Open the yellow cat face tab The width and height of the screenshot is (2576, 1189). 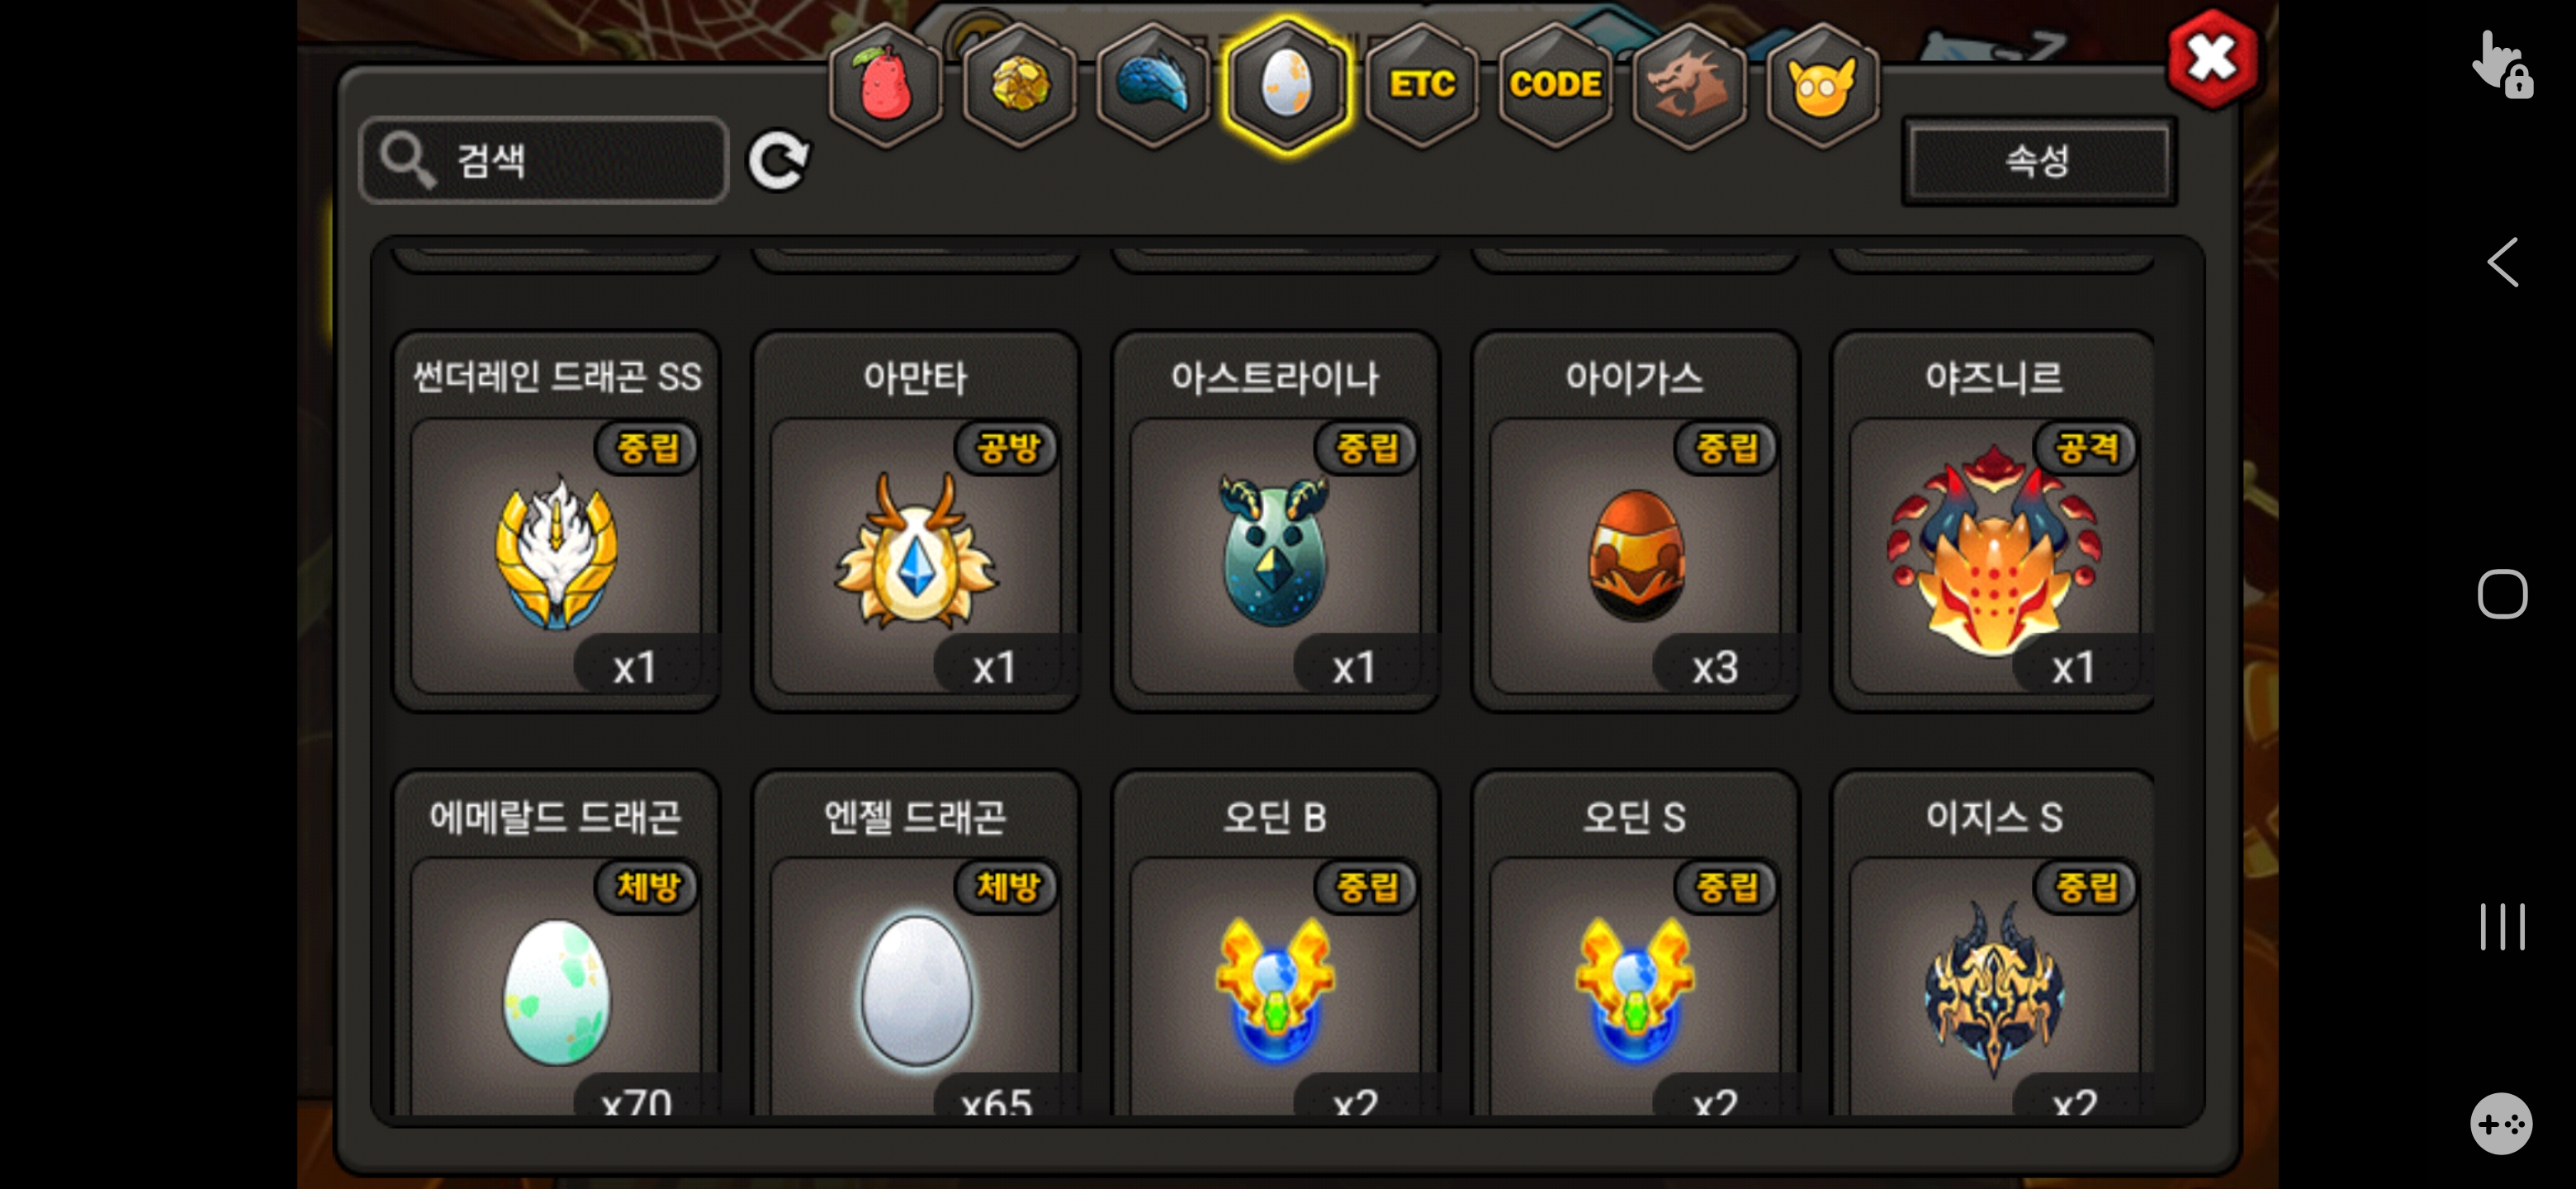coord(1822,86)
